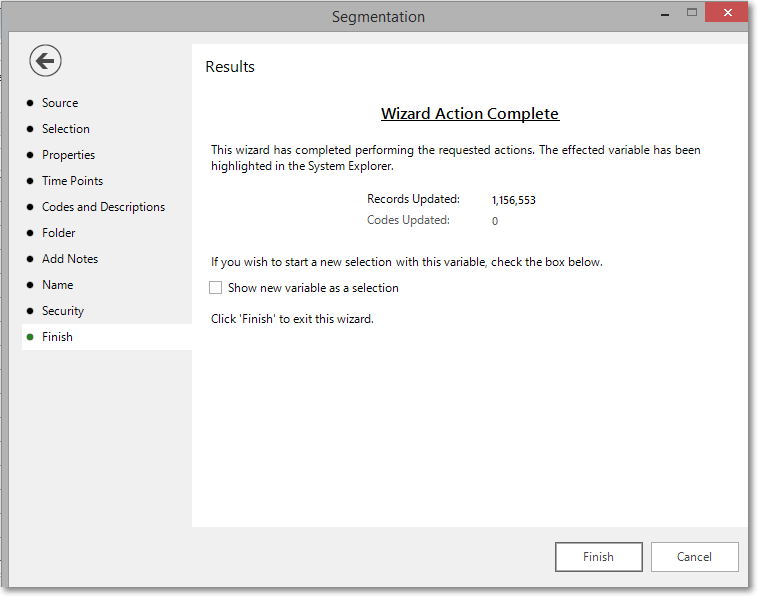
Task: Click the Segmentation title bar text
Action: click(378, 17)
